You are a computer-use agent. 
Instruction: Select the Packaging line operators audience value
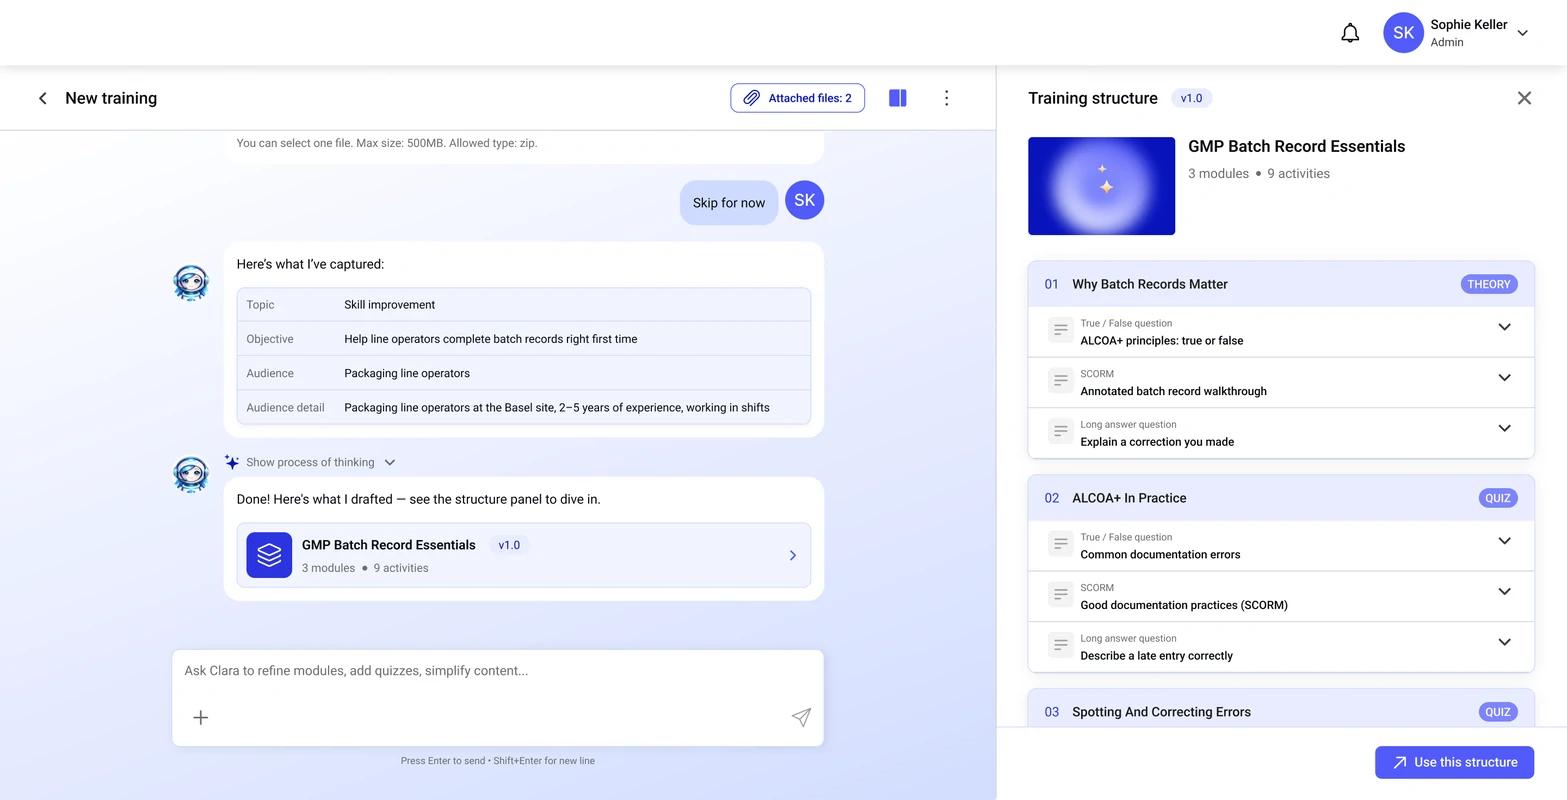(406, 373)
